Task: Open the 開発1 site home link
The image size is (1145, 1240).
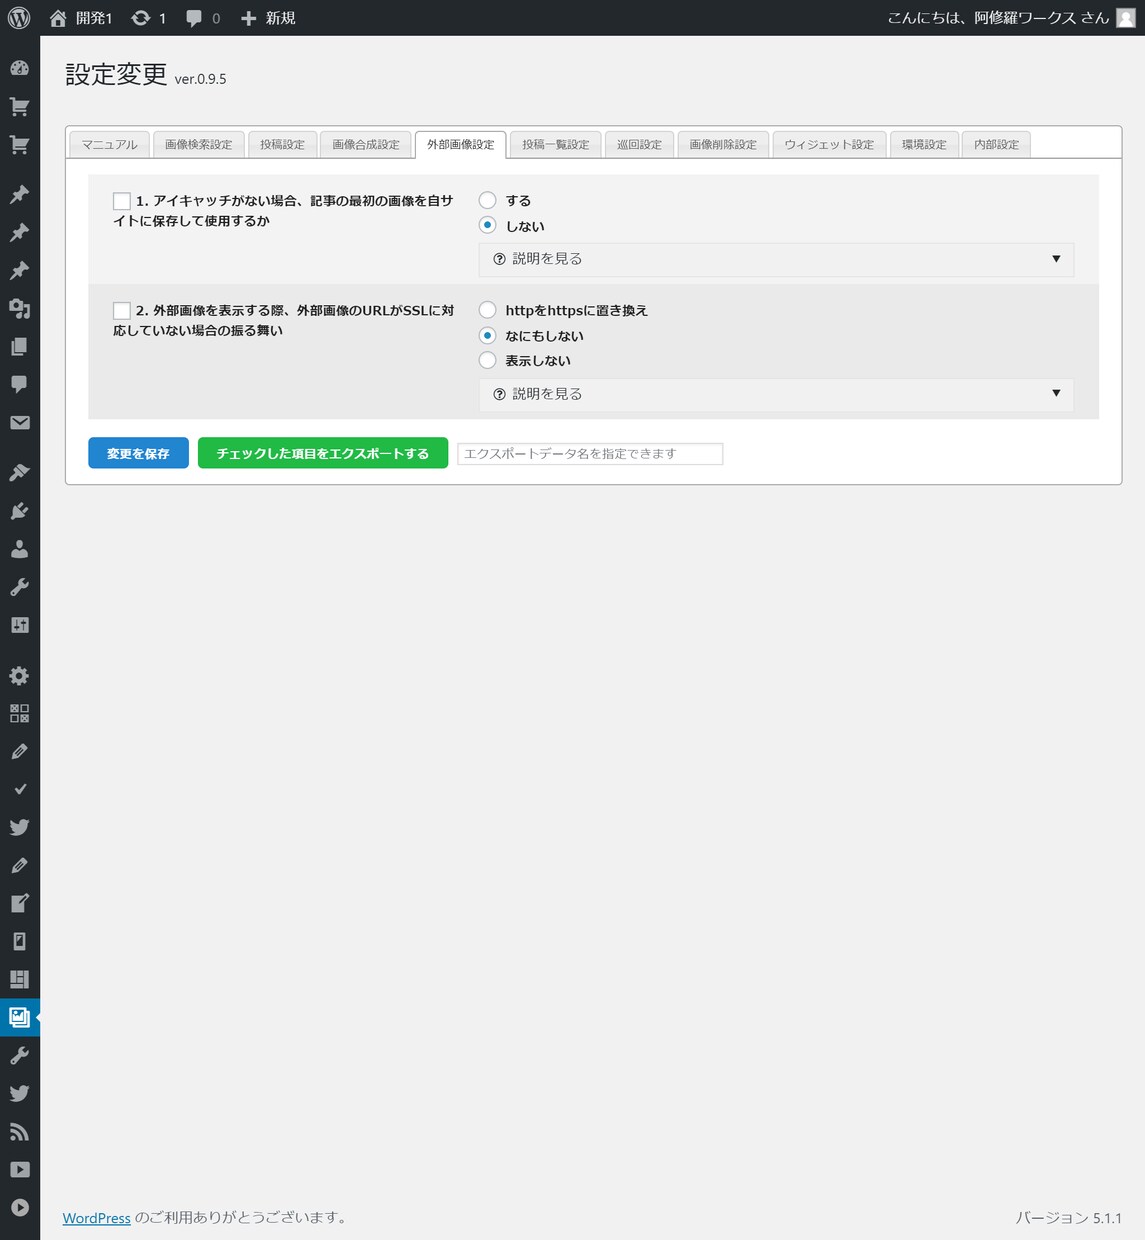Action: (81, 18)
